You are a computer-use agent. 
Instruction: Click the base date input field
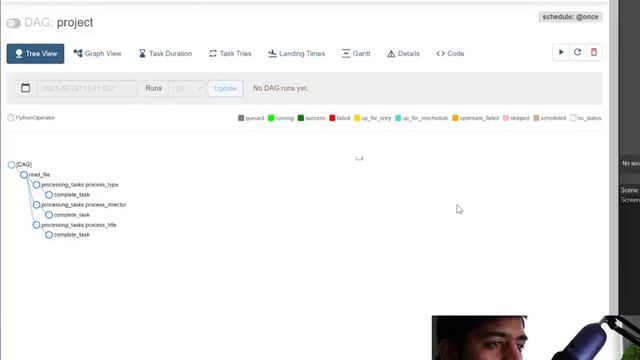(87, 88)
